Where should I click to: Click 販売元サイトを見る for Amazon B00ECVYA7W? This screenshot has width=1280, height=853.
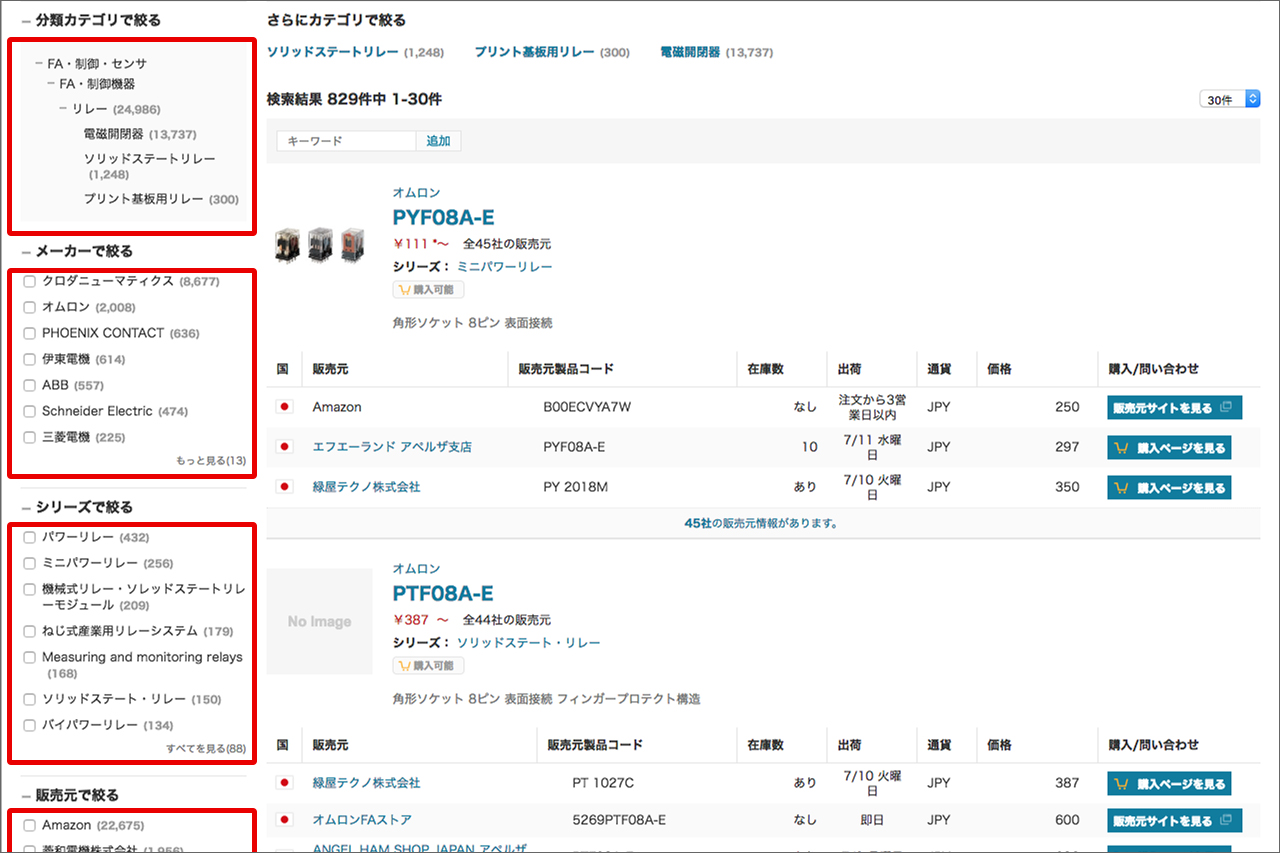1174,408
